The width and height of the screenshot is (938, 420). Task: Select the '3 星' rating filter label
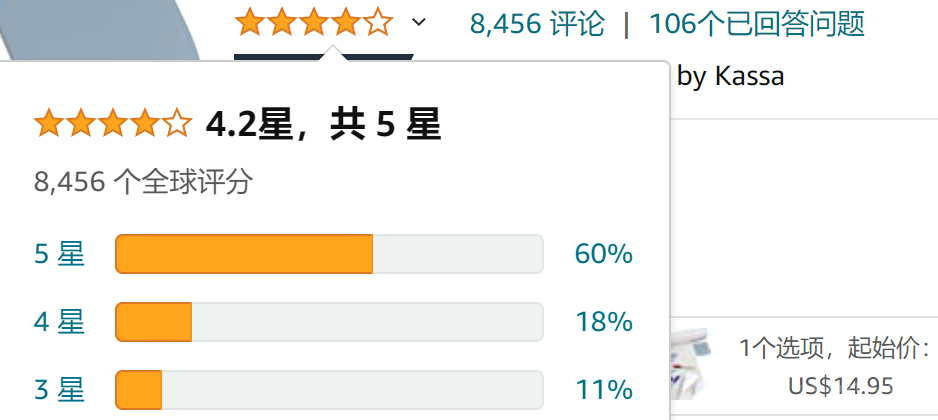tap(60, 389)
